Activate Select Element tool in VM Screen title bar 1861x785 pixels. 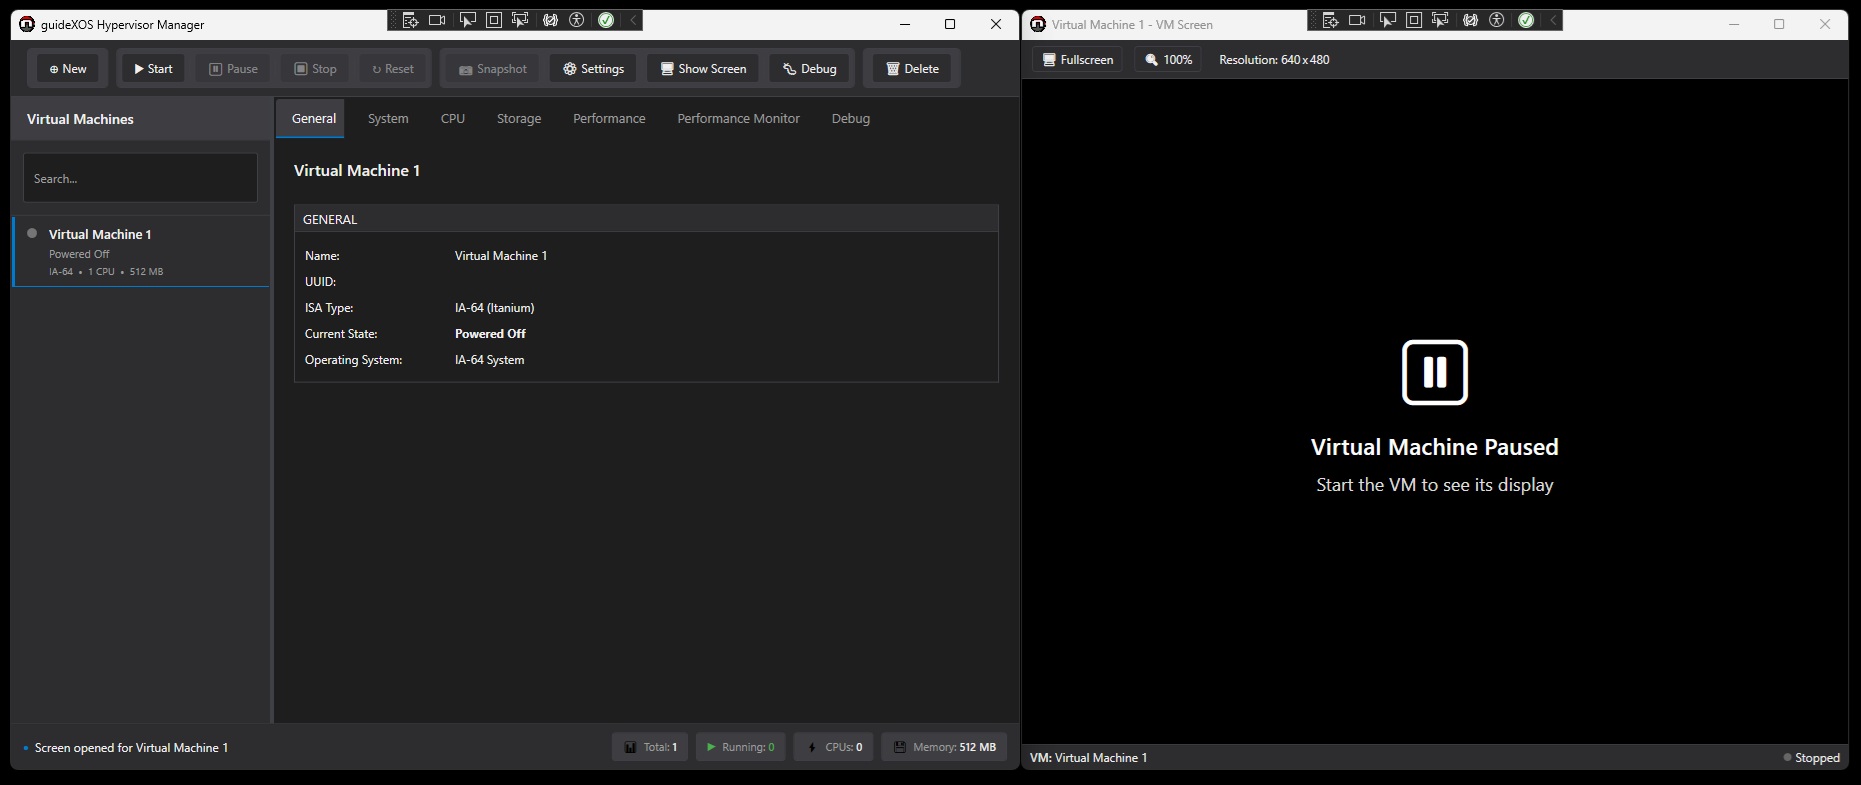1386,20
